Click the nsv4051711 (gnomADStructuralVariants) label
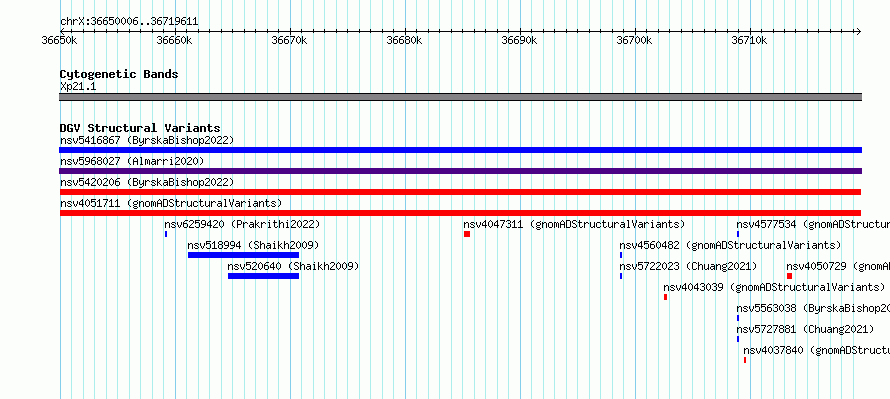 pos(171,203)
